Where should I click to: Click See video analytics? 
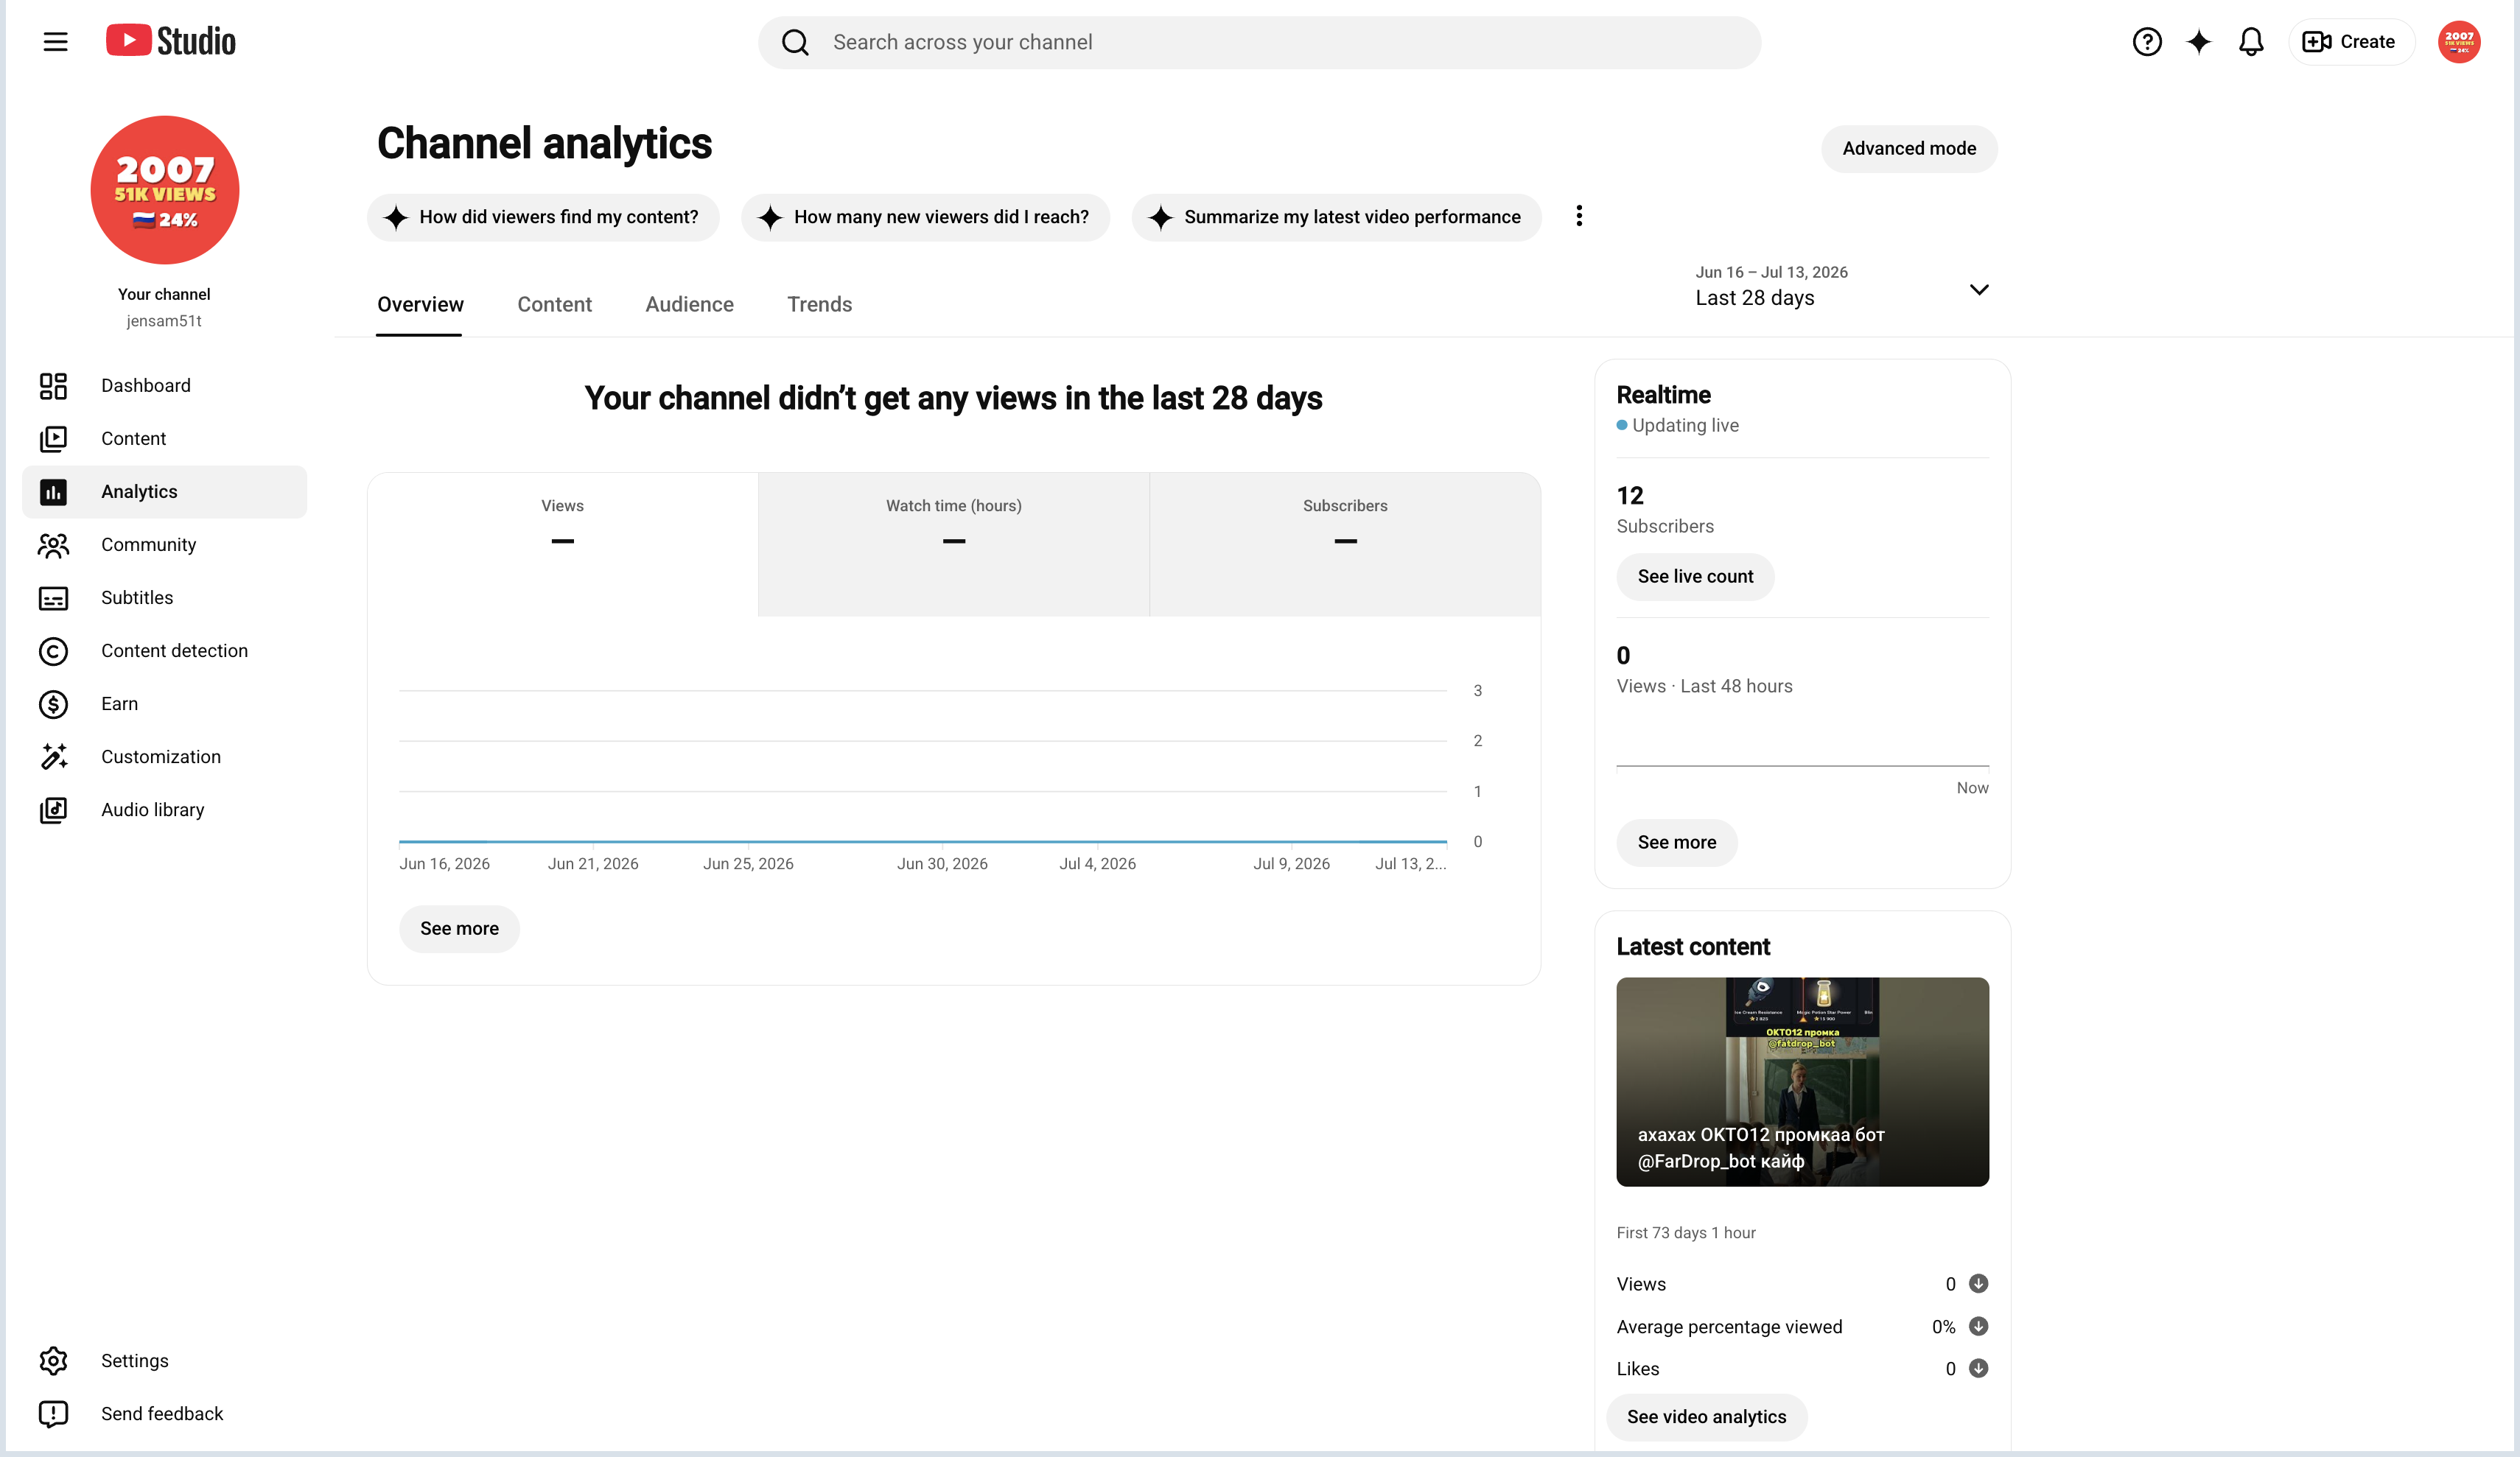click(1706, 1417)
